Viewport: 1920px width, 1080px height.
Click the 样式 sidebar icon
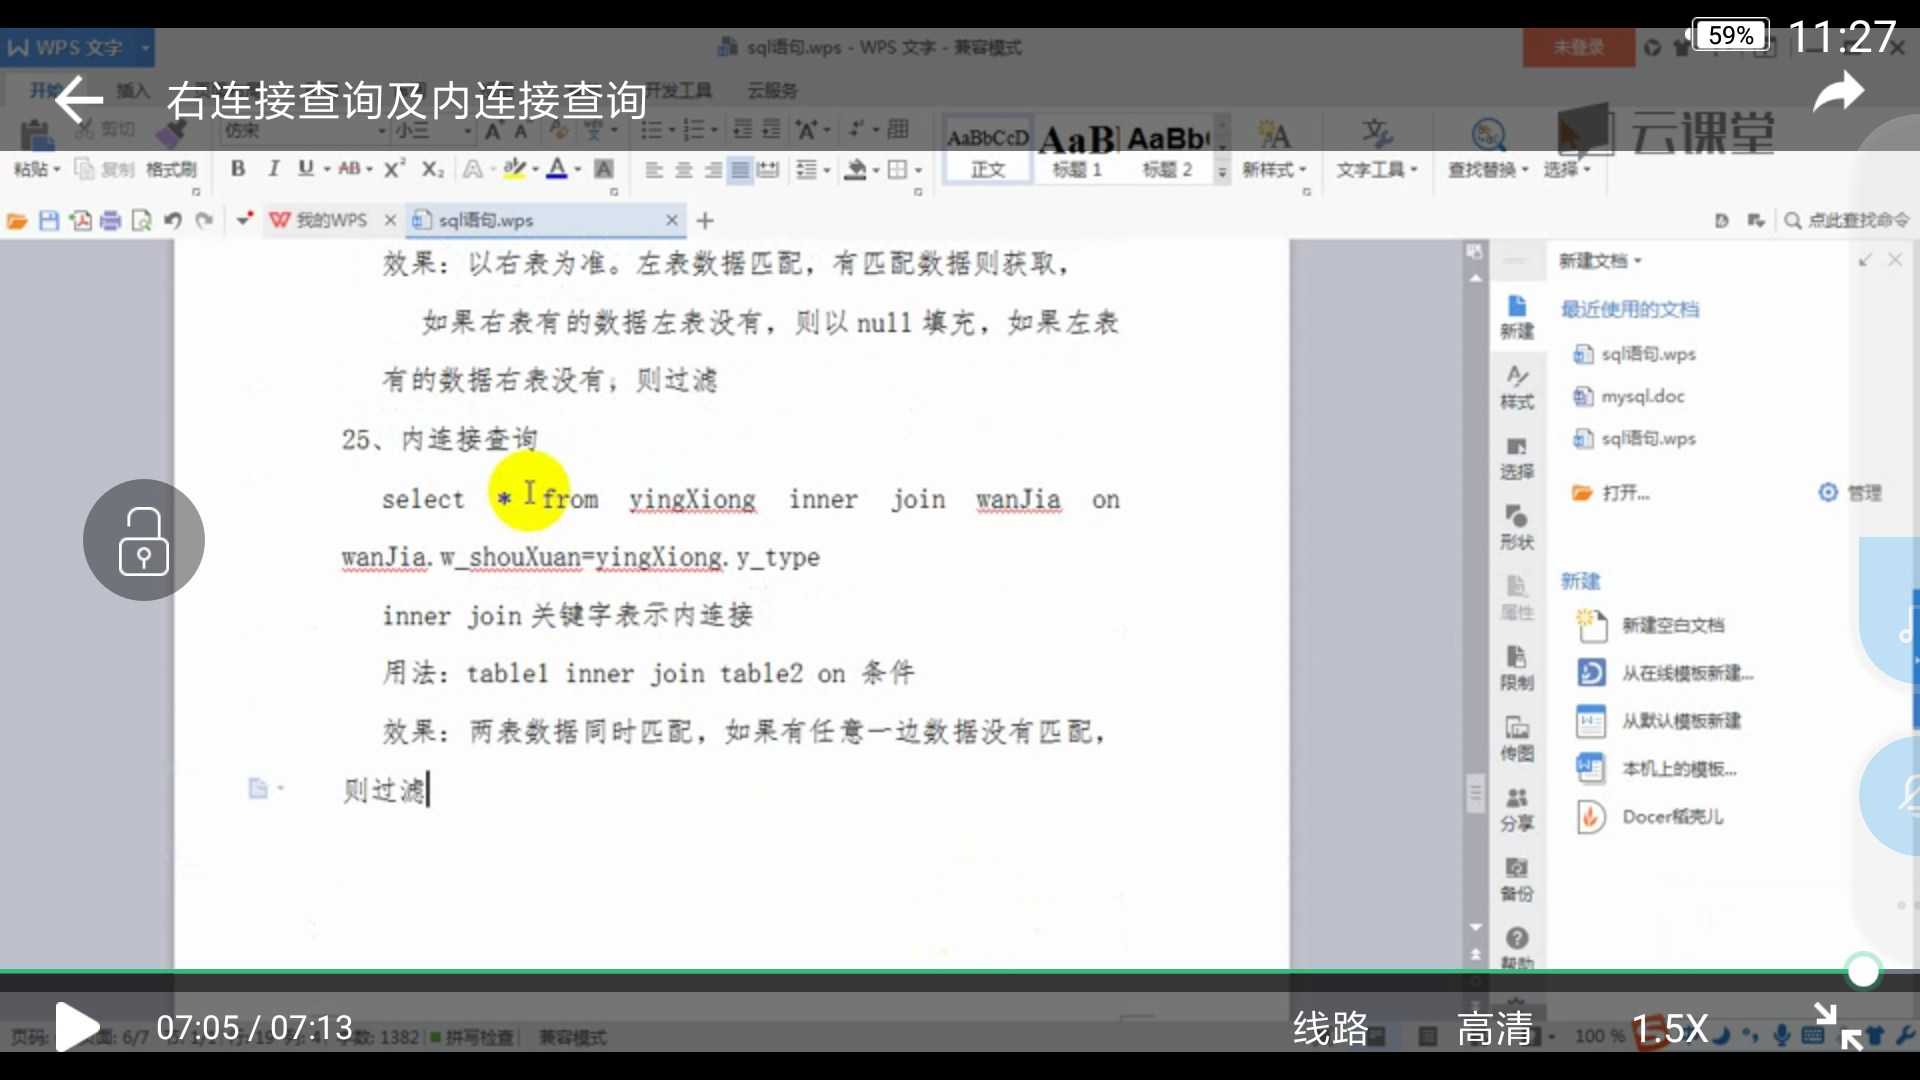[1516, 387]
